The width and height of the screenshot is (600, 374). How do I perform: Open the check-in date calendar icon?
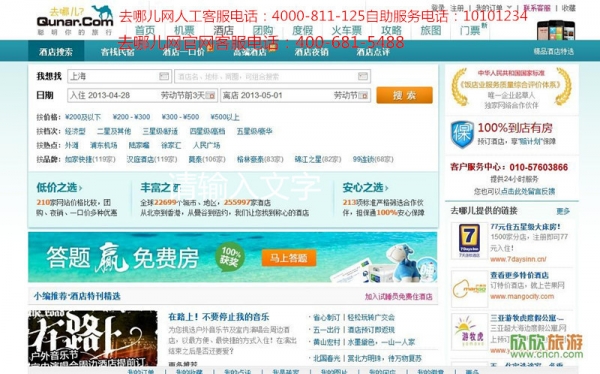pyautogui.click(x=210, y=95)
